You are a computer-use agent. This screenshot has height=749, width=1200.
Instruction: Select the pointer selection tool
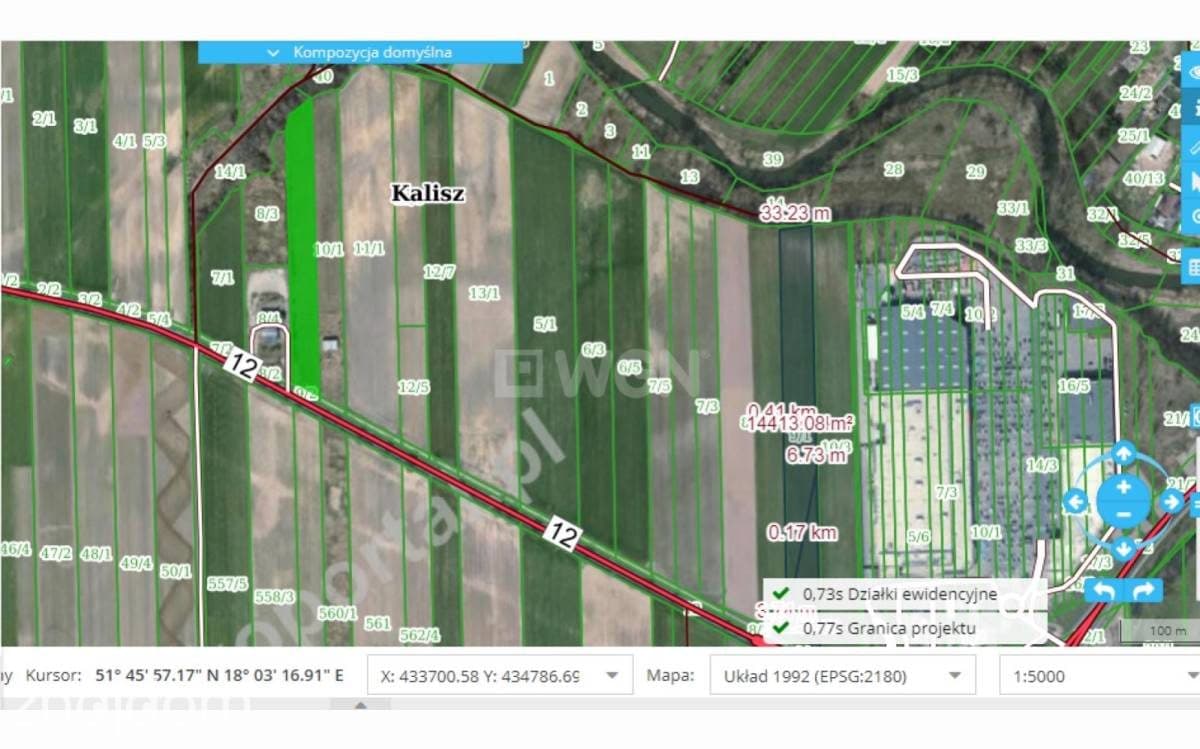[x=1194, y=181]
